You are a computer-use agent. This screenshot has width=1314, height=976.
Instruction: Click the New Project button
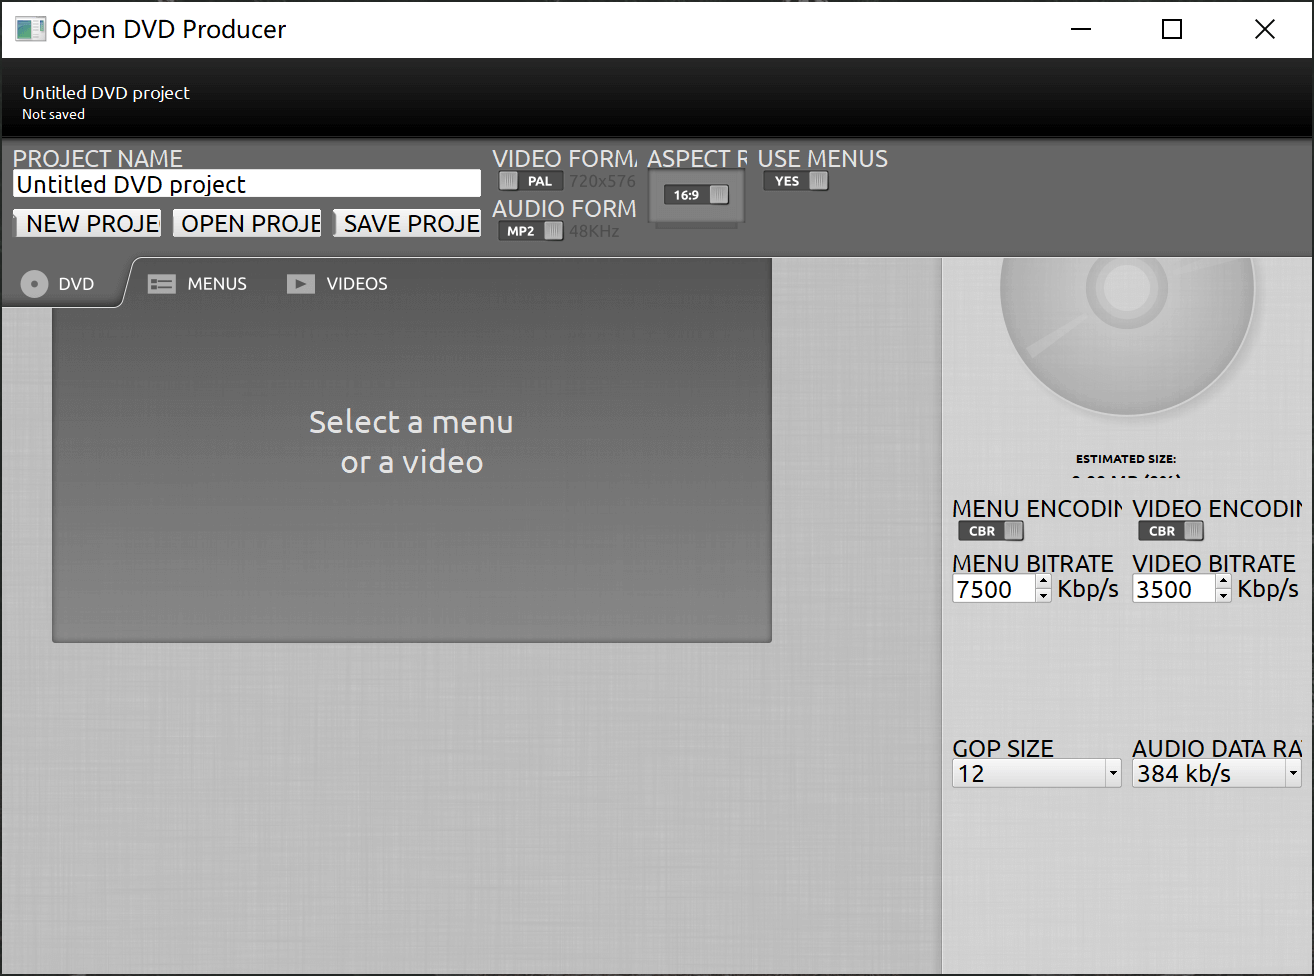[87, 223]
